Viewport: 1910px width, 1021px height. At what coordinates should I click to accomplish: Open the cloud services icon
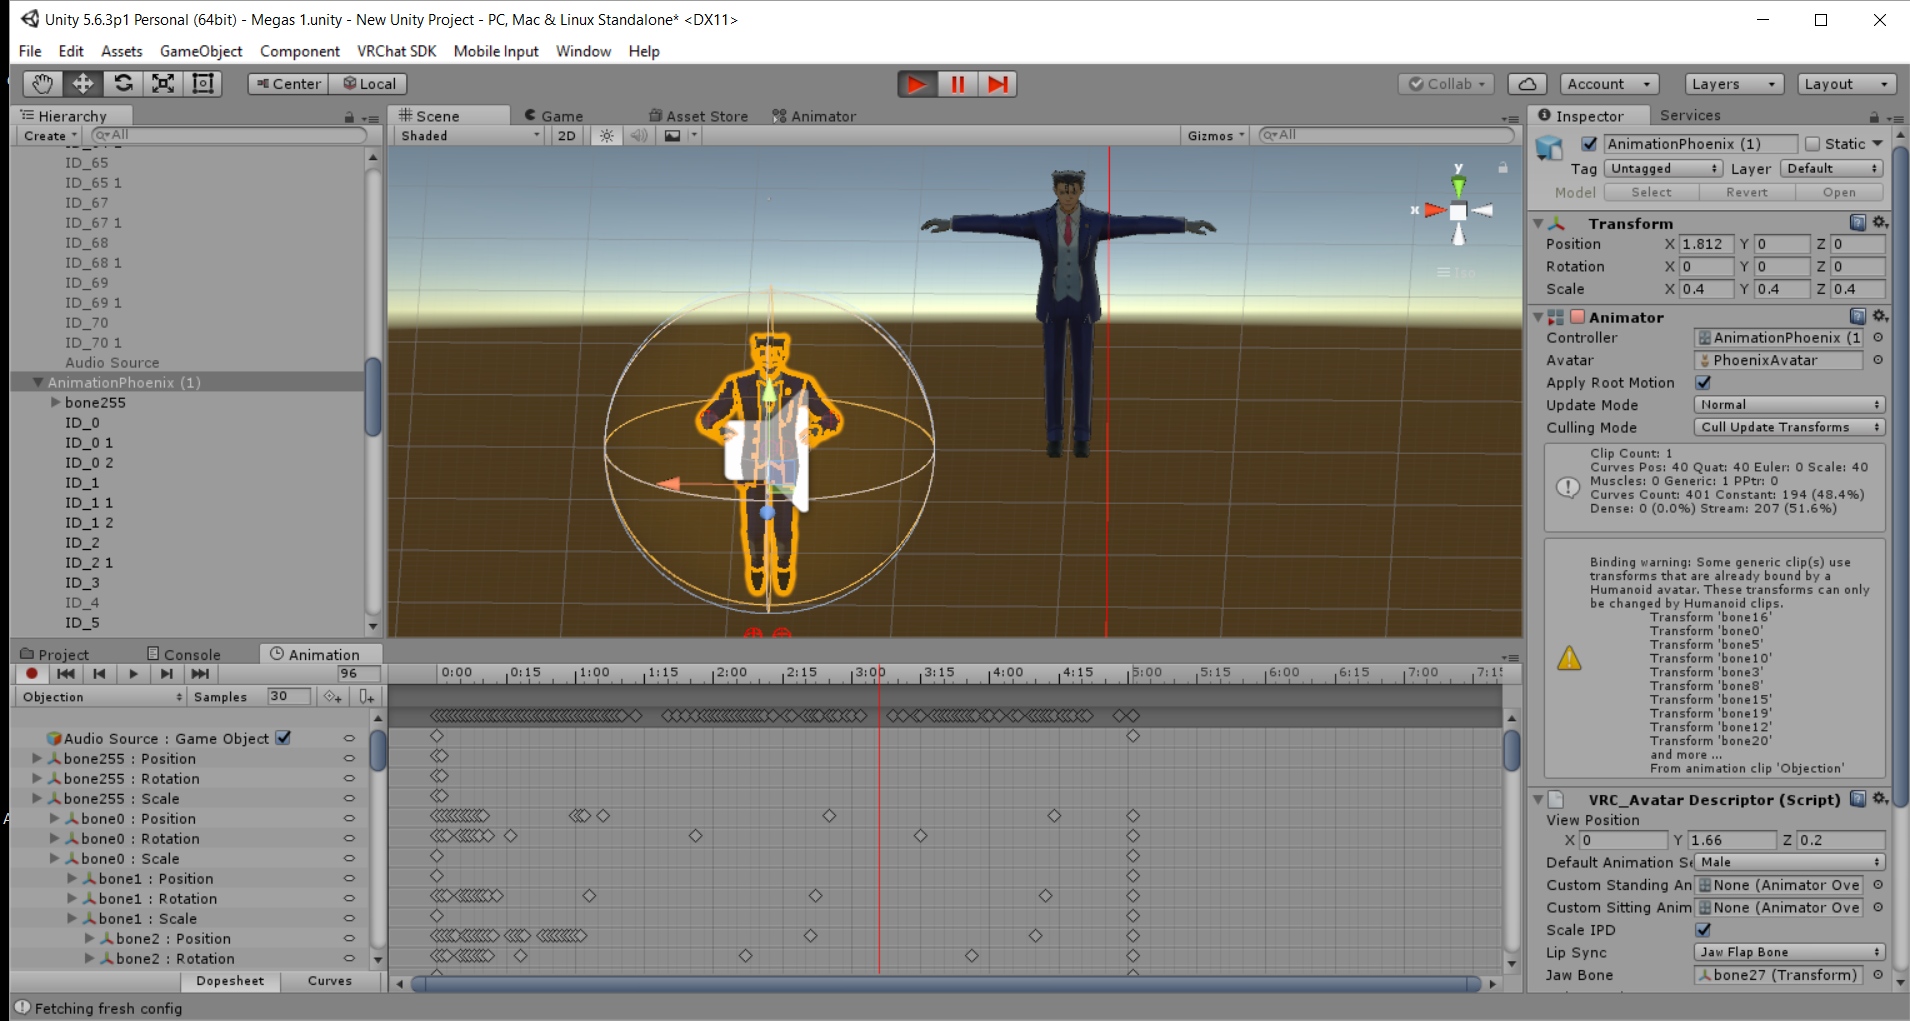tap(1527, 84)
